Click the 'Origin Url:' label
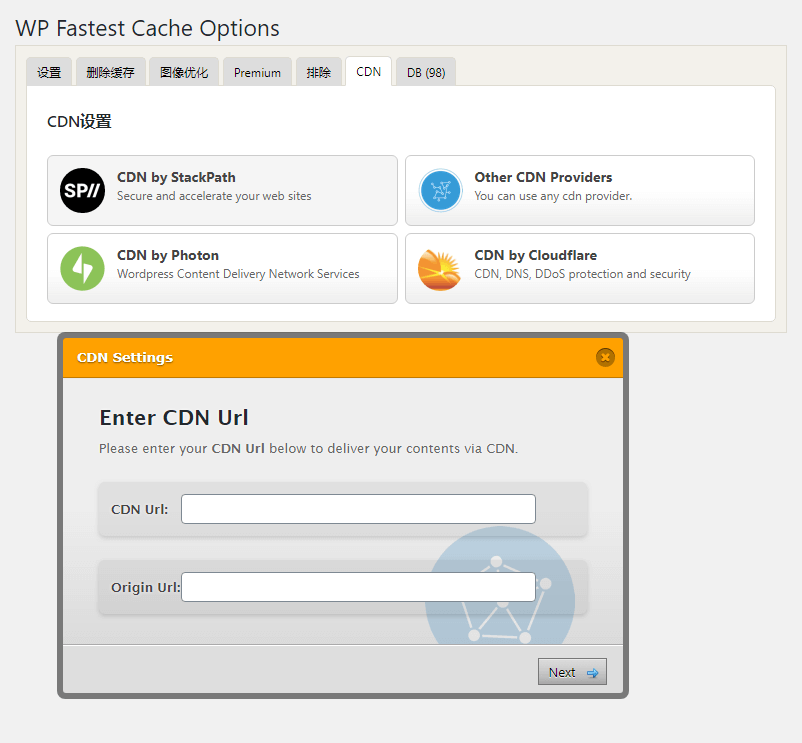This screenshot has width=802, height=743. tap(146, 588)
